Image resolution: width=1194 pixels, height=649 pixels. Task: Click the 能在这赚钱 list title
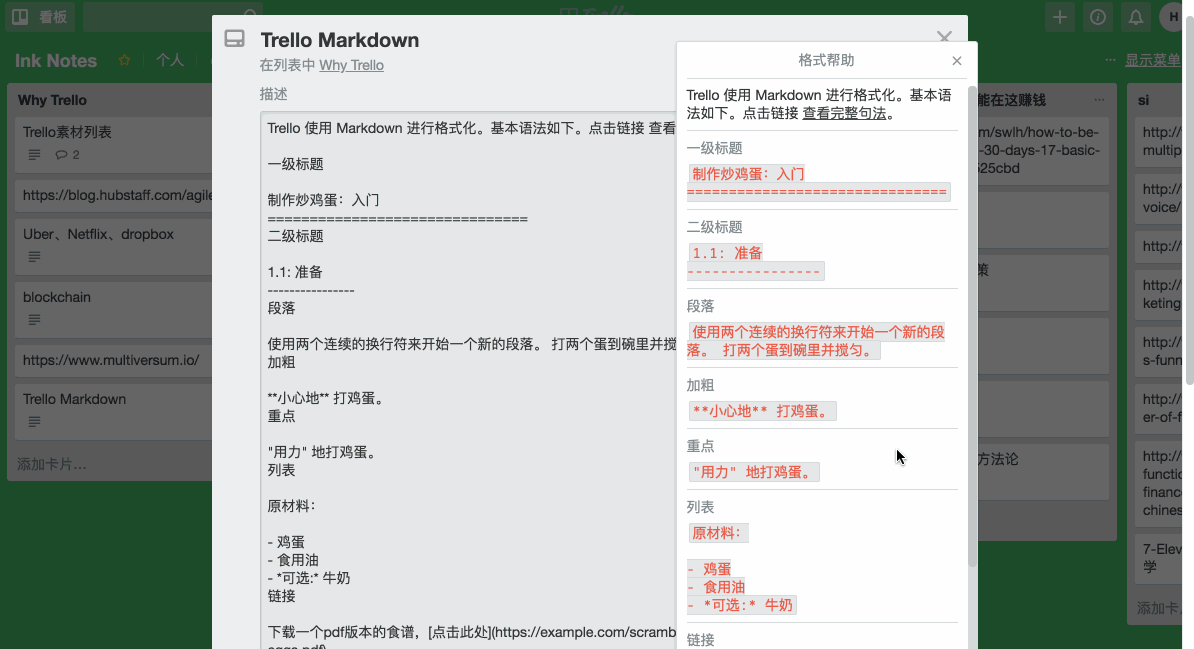(1012, 100)
